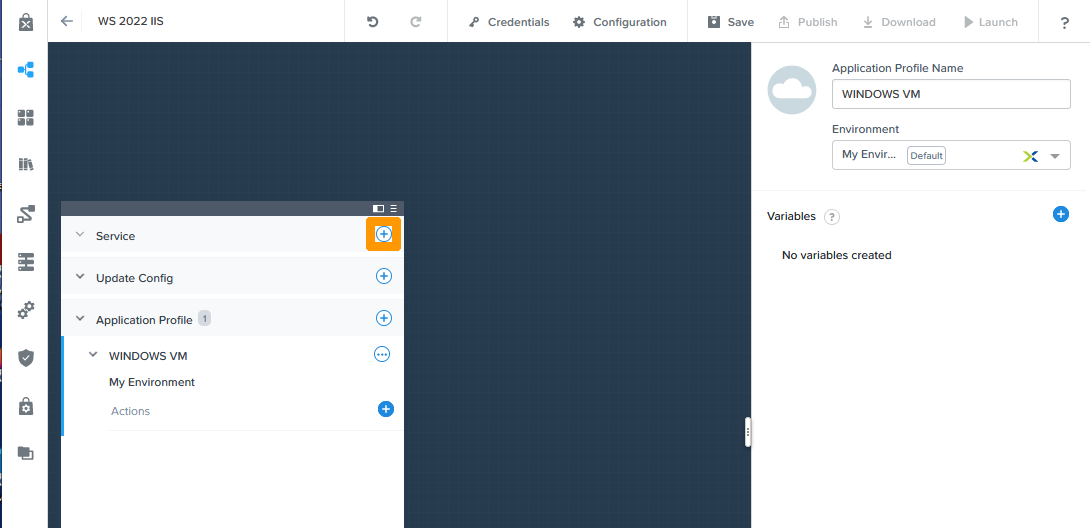Collapse the WINDOWS VM profile tree item
Image resolution: width=1090 pixels, height=528 pixels.
tap(93, 354)
